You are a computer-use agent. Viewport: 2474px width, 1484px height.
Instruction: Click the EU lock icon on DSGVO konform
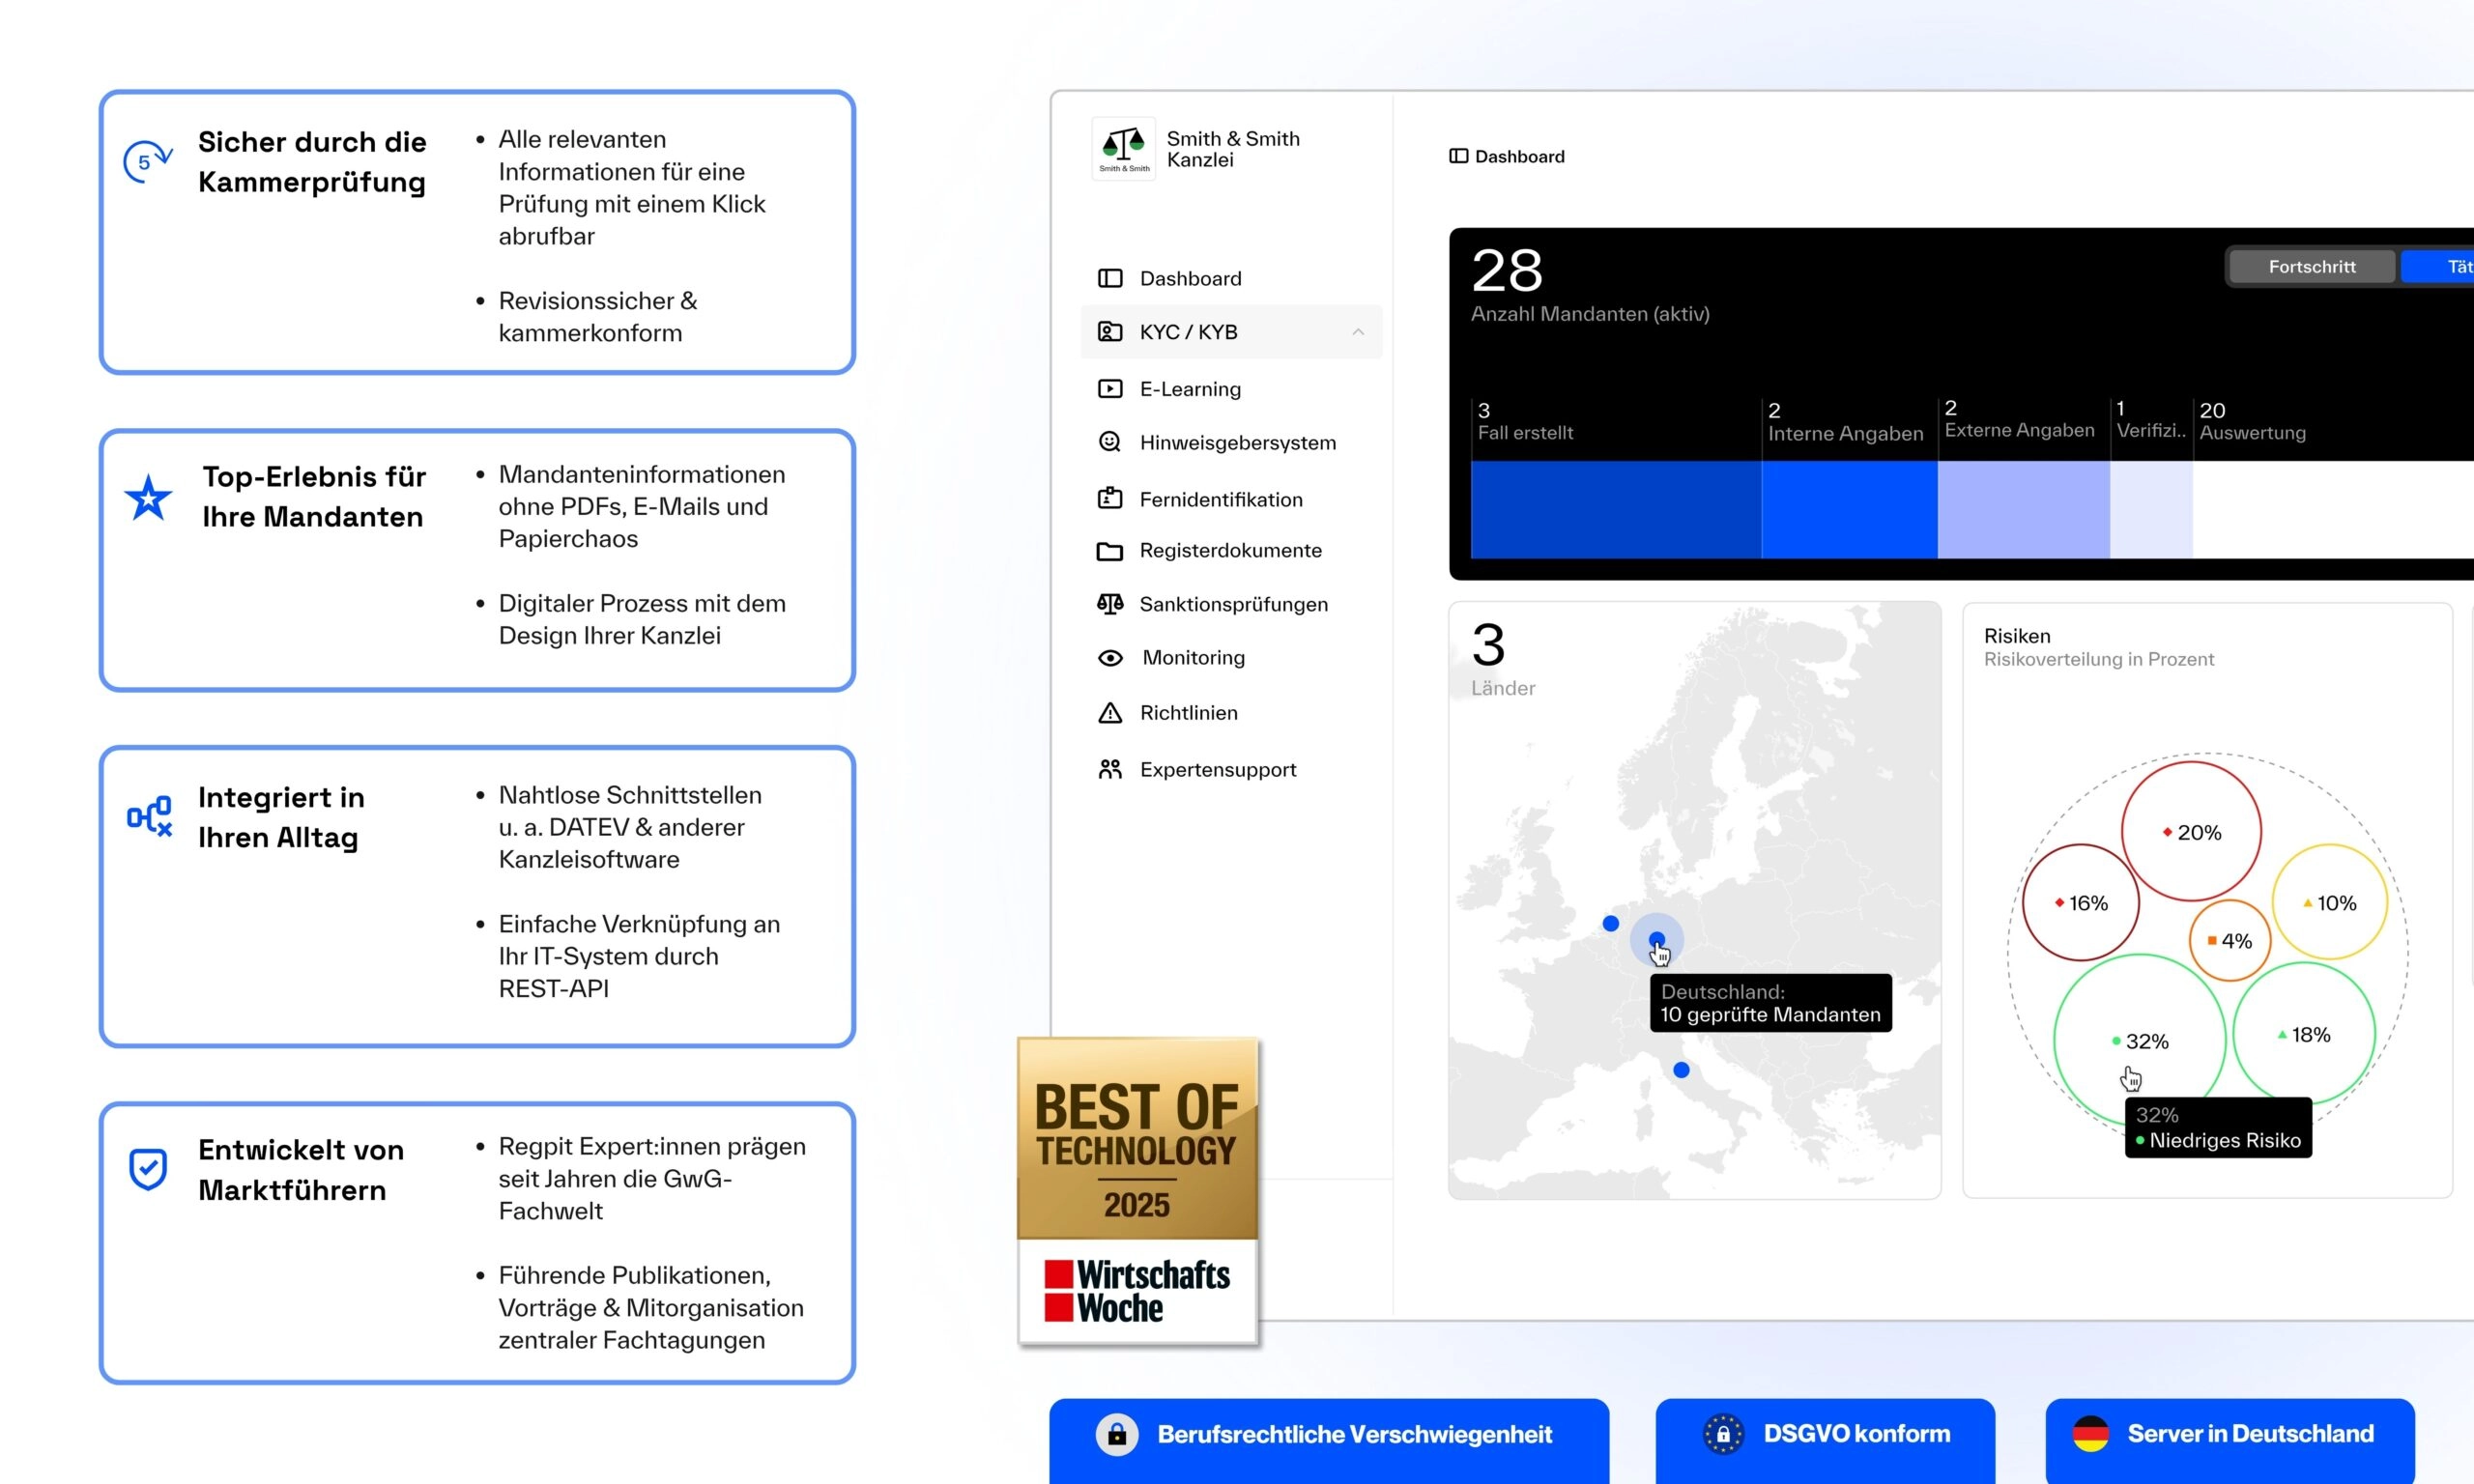1723,1434
